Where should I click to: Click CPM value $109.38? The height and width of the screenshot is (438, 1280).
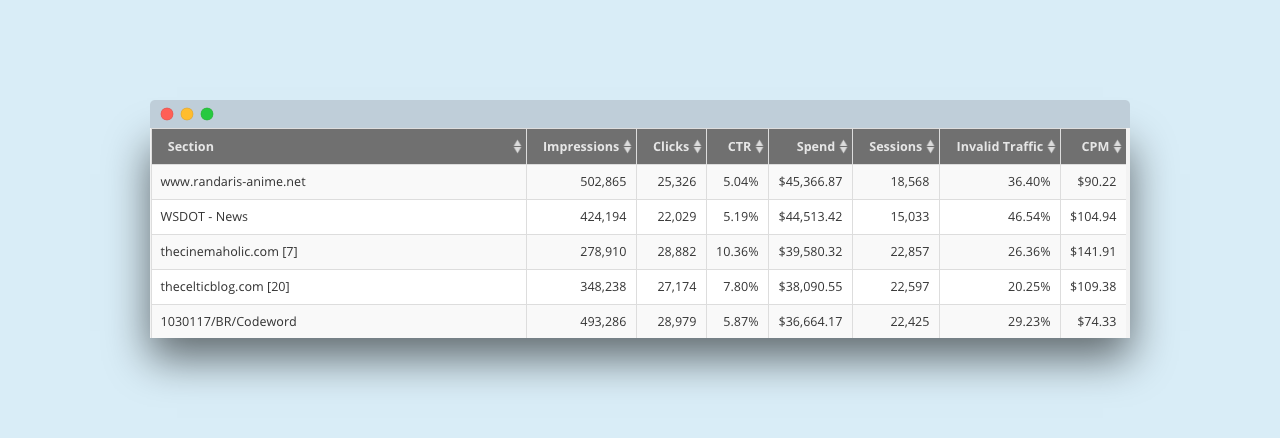[1093, 287]
